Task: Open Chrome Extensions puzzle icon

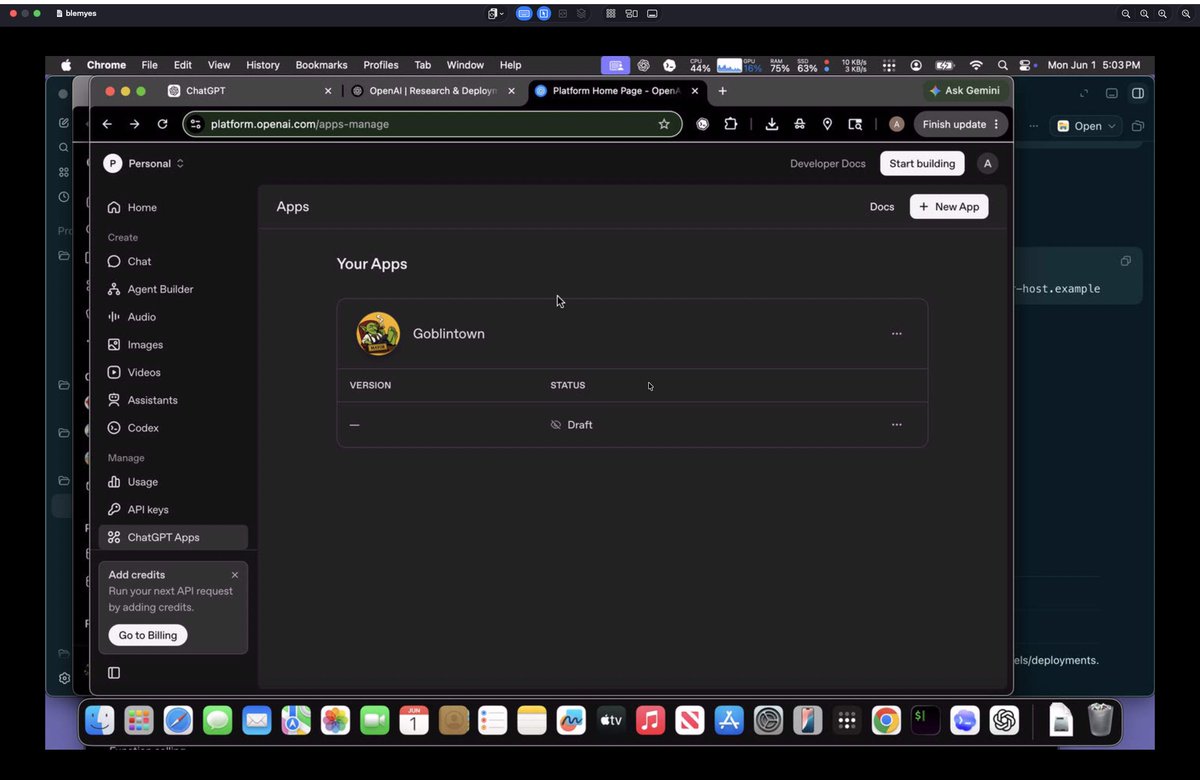Action: point(731,124)
